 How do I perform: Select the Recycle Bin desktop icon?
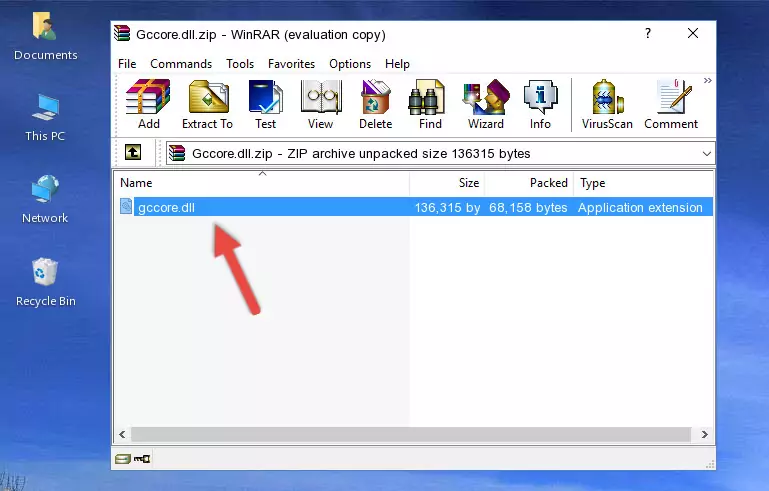point(46,283)
